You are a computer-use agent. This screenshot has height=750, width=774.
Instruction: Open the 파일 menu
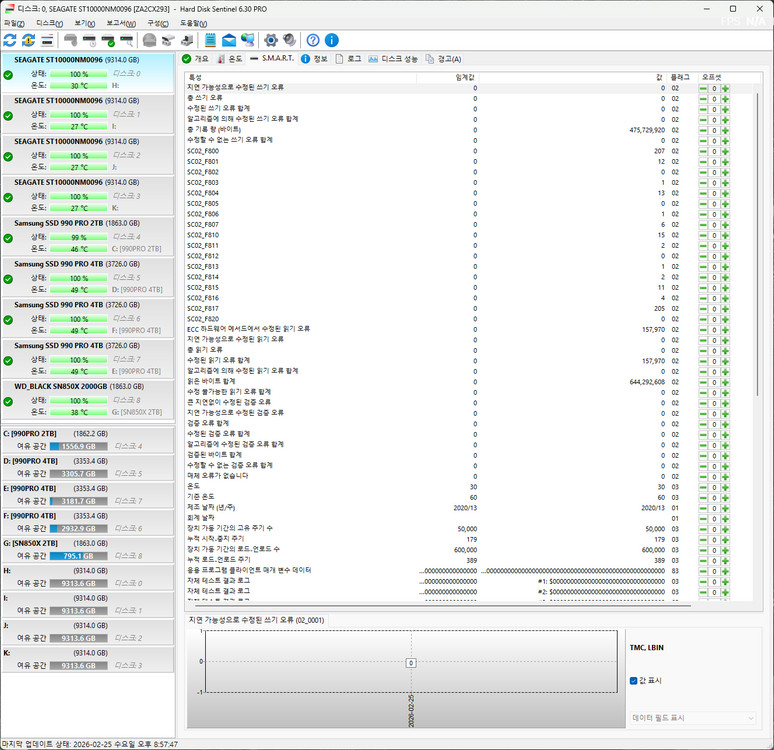14,22
